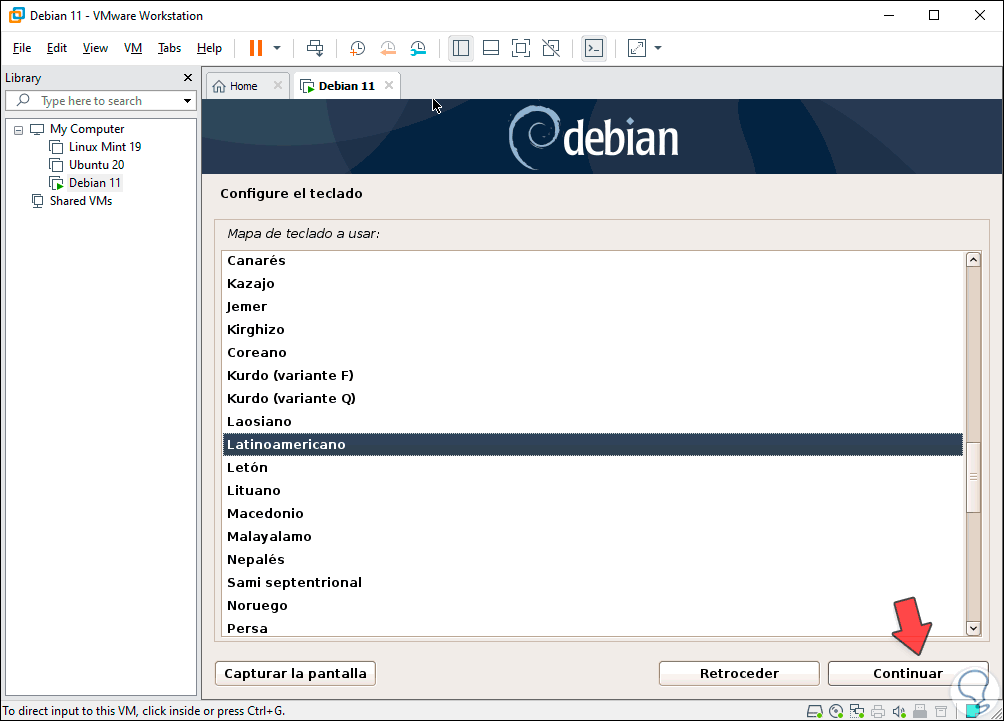
Task: Click the Retroceder button
Action: [x=739, y=674]
